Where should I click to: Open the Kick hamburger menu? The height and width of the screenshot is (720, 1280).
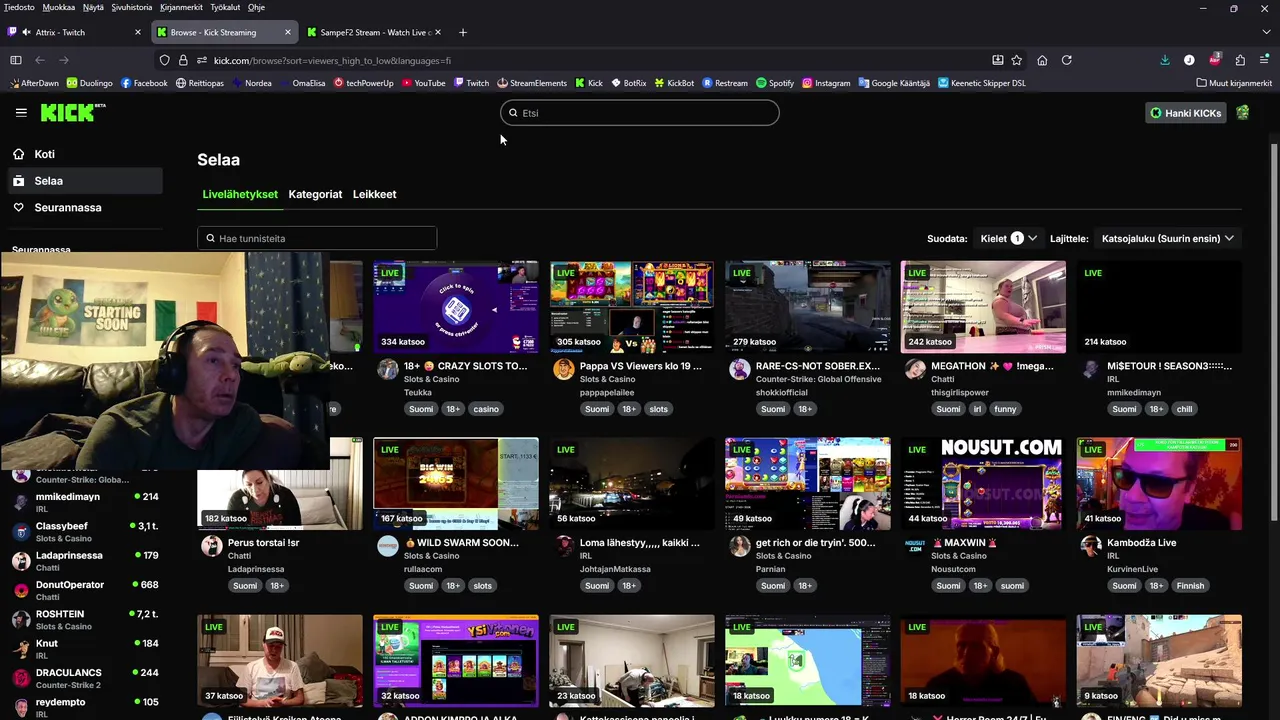click(21, 113)
